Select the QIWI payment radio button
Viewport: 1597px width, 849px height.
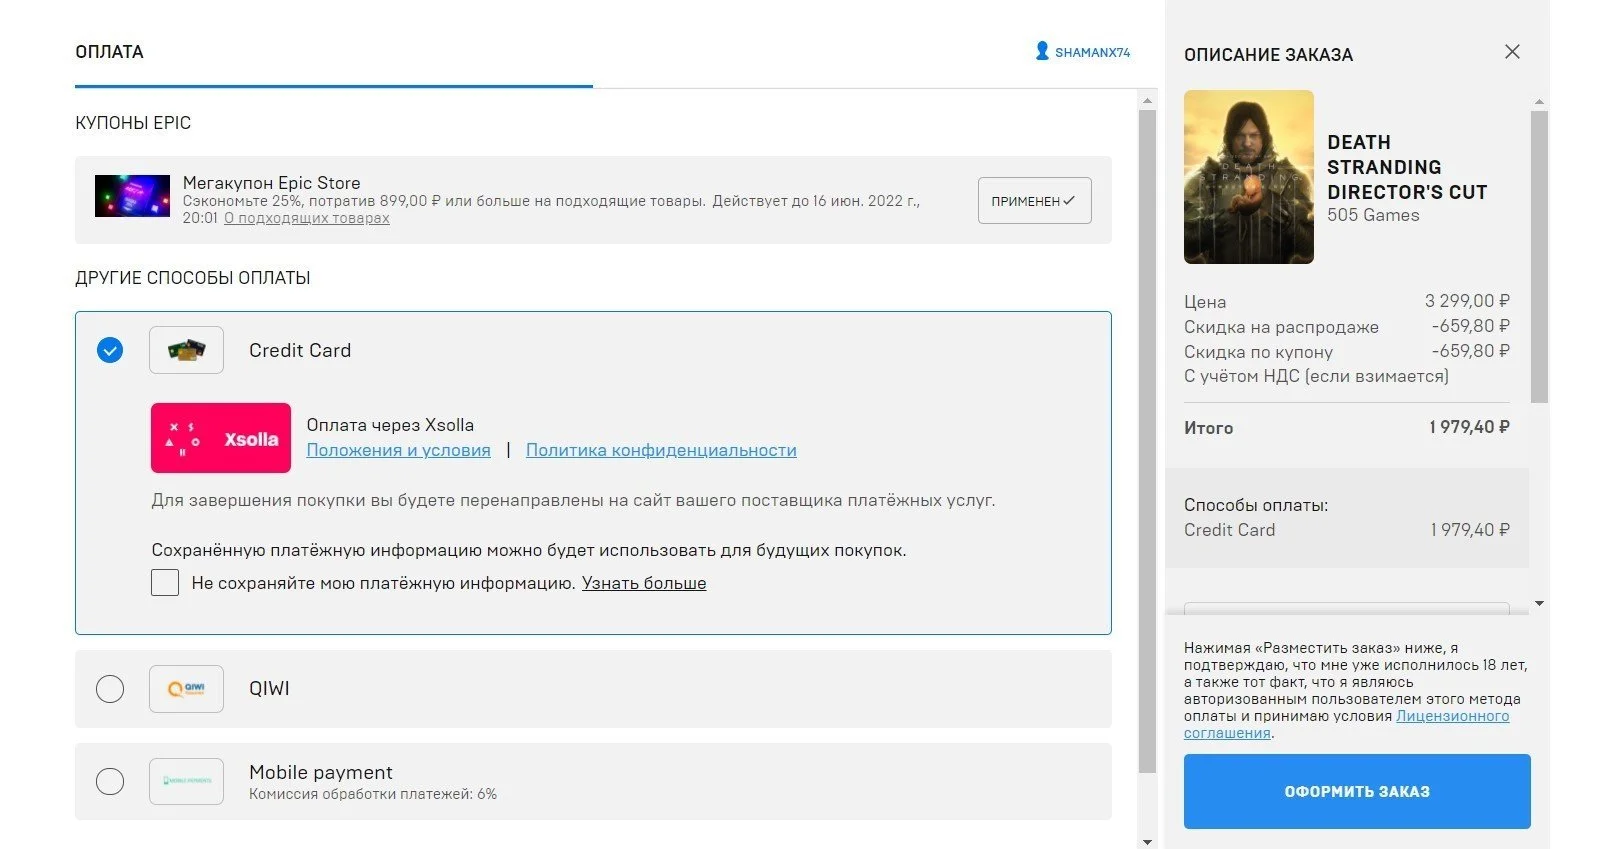coord(110,689)
